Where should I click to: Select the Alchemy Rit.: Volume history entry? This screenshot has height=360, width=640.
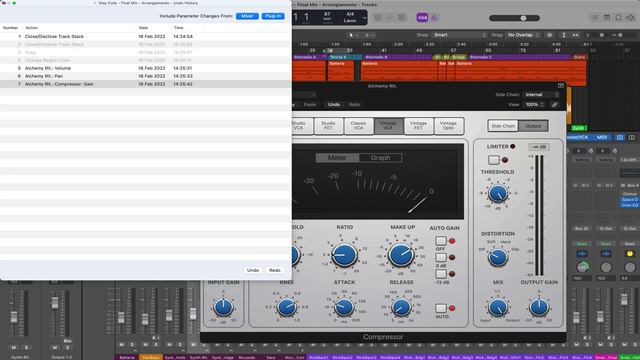pyautogui.click(x=146, y=68)
